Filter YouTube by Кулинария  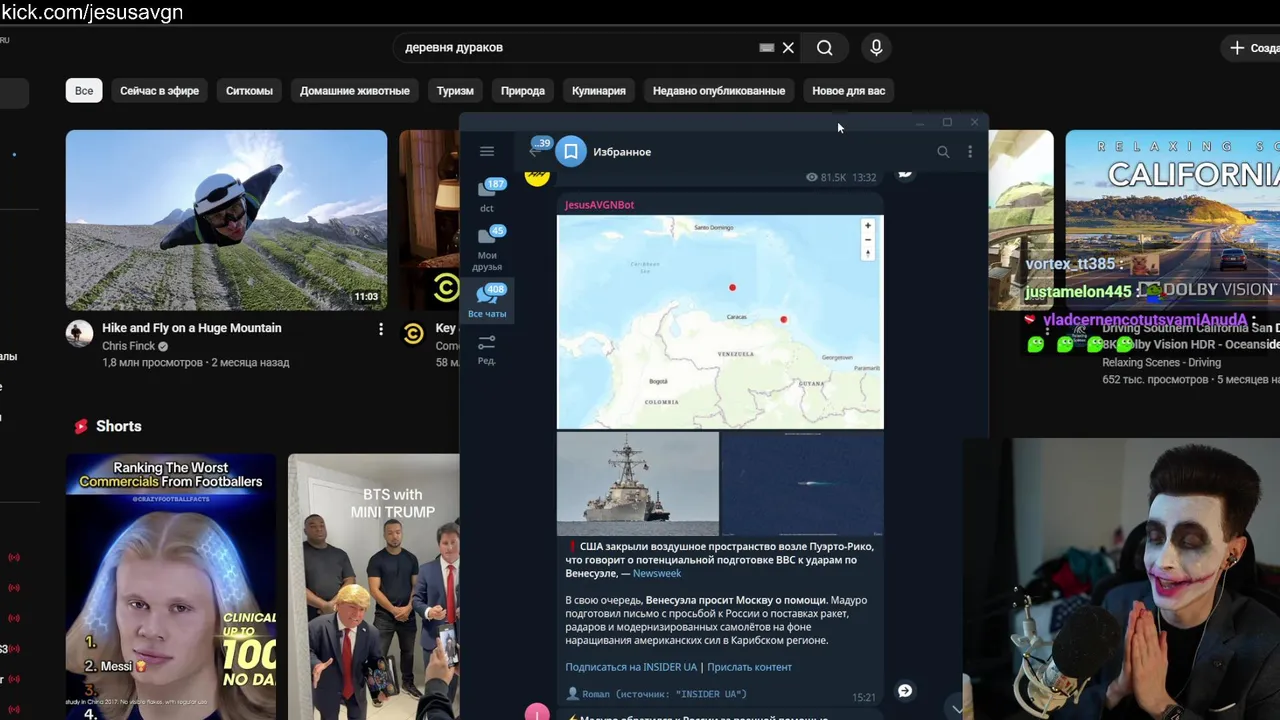(599, 91)
